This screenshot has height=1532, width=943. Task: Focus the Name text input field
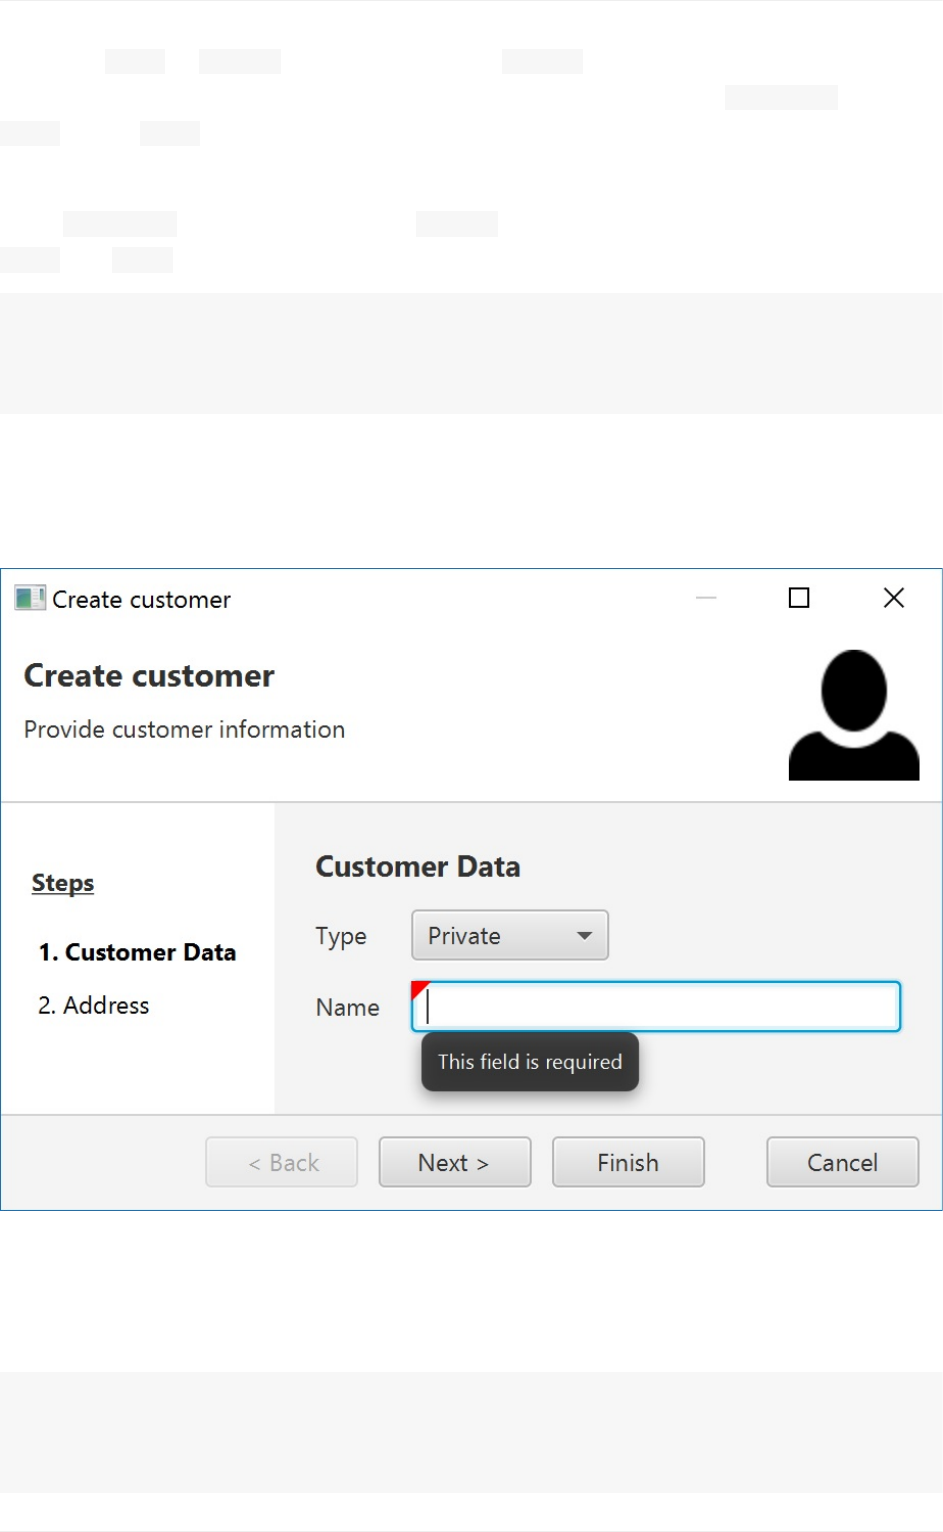pyautogui.click(x=660, y=1007)
